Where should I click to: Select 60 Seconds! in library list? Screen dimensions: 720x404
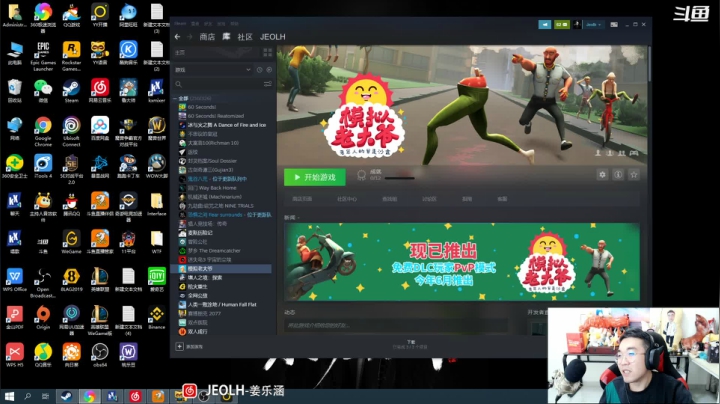(x=202, y=107)
